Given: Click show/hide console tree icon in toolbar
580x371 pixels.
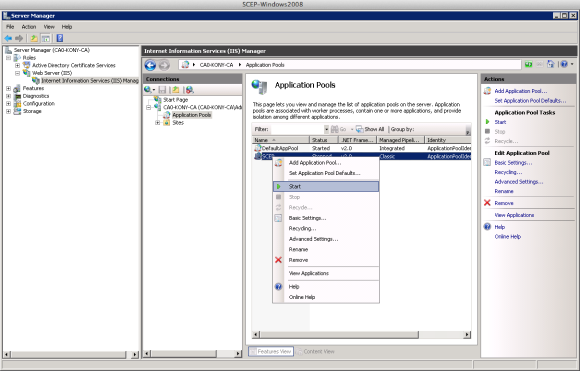Looking at the screenshot, I should click(46, 38).
